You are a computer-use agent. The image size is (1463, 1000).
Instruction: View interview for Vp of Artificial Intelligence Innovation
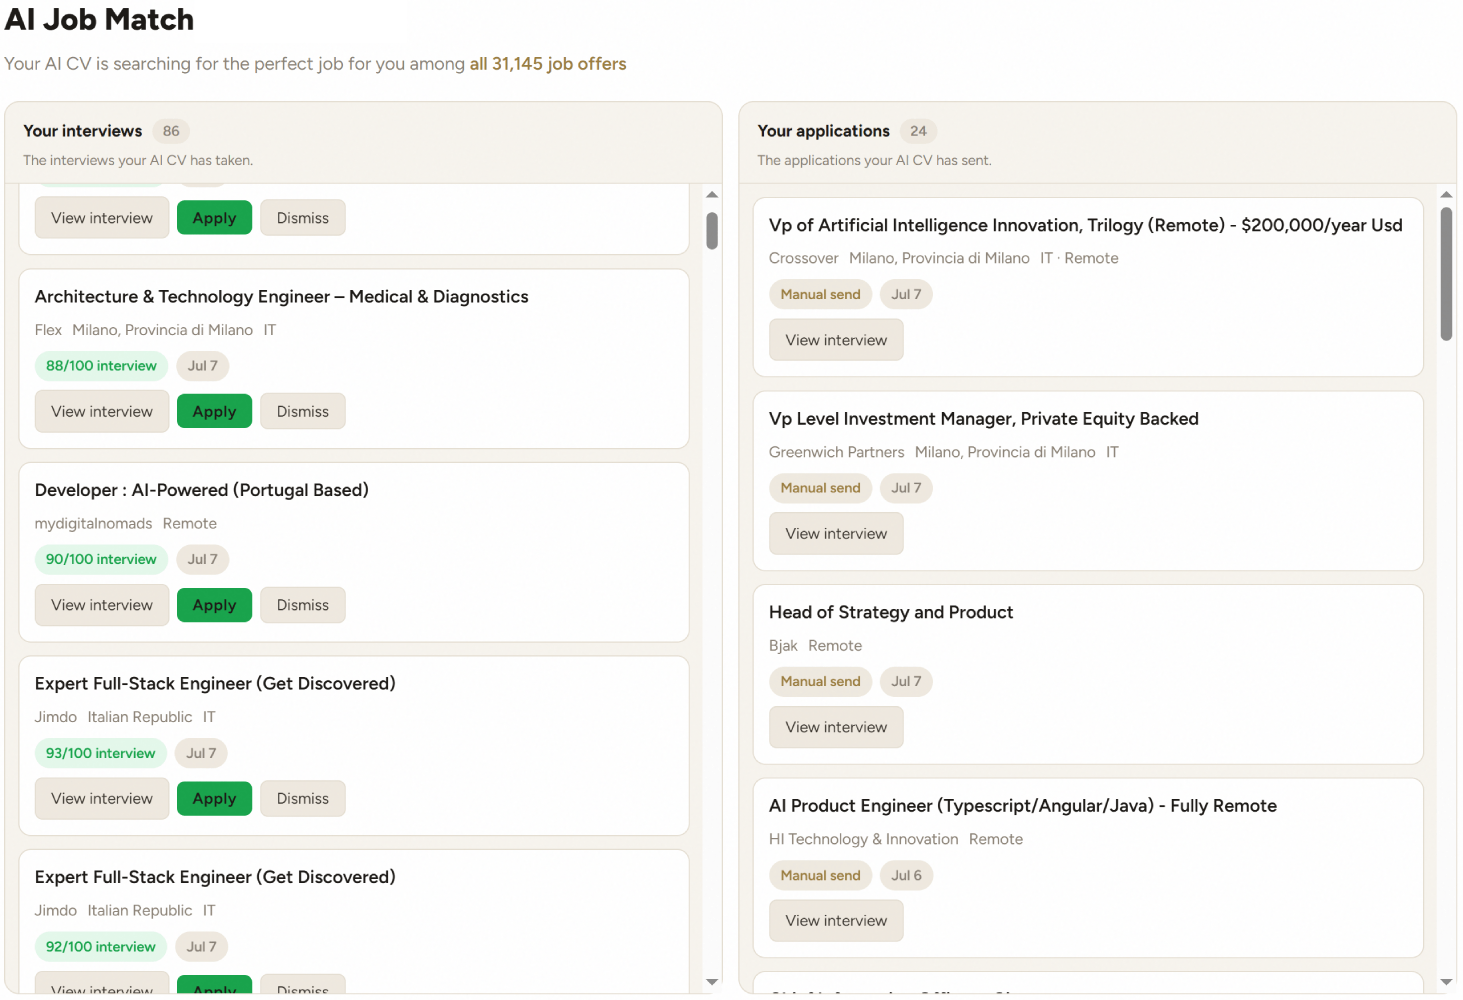[836, 340]
